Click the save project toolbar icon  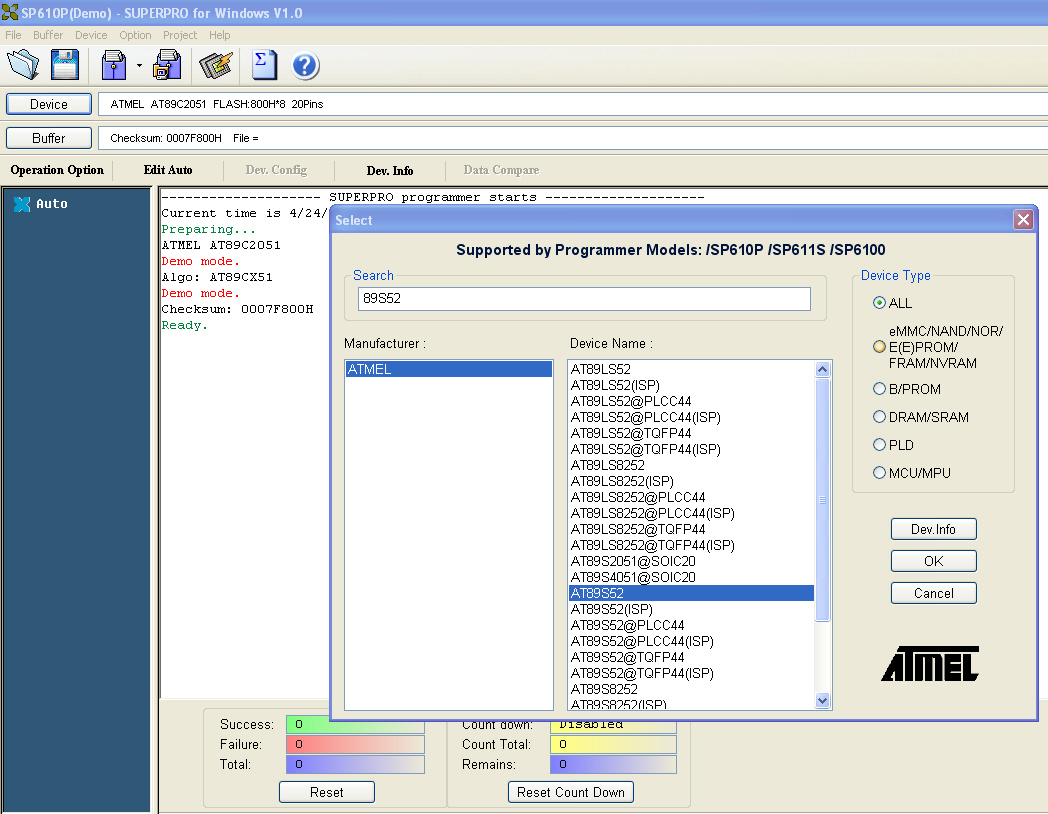(x=167, y=65)
